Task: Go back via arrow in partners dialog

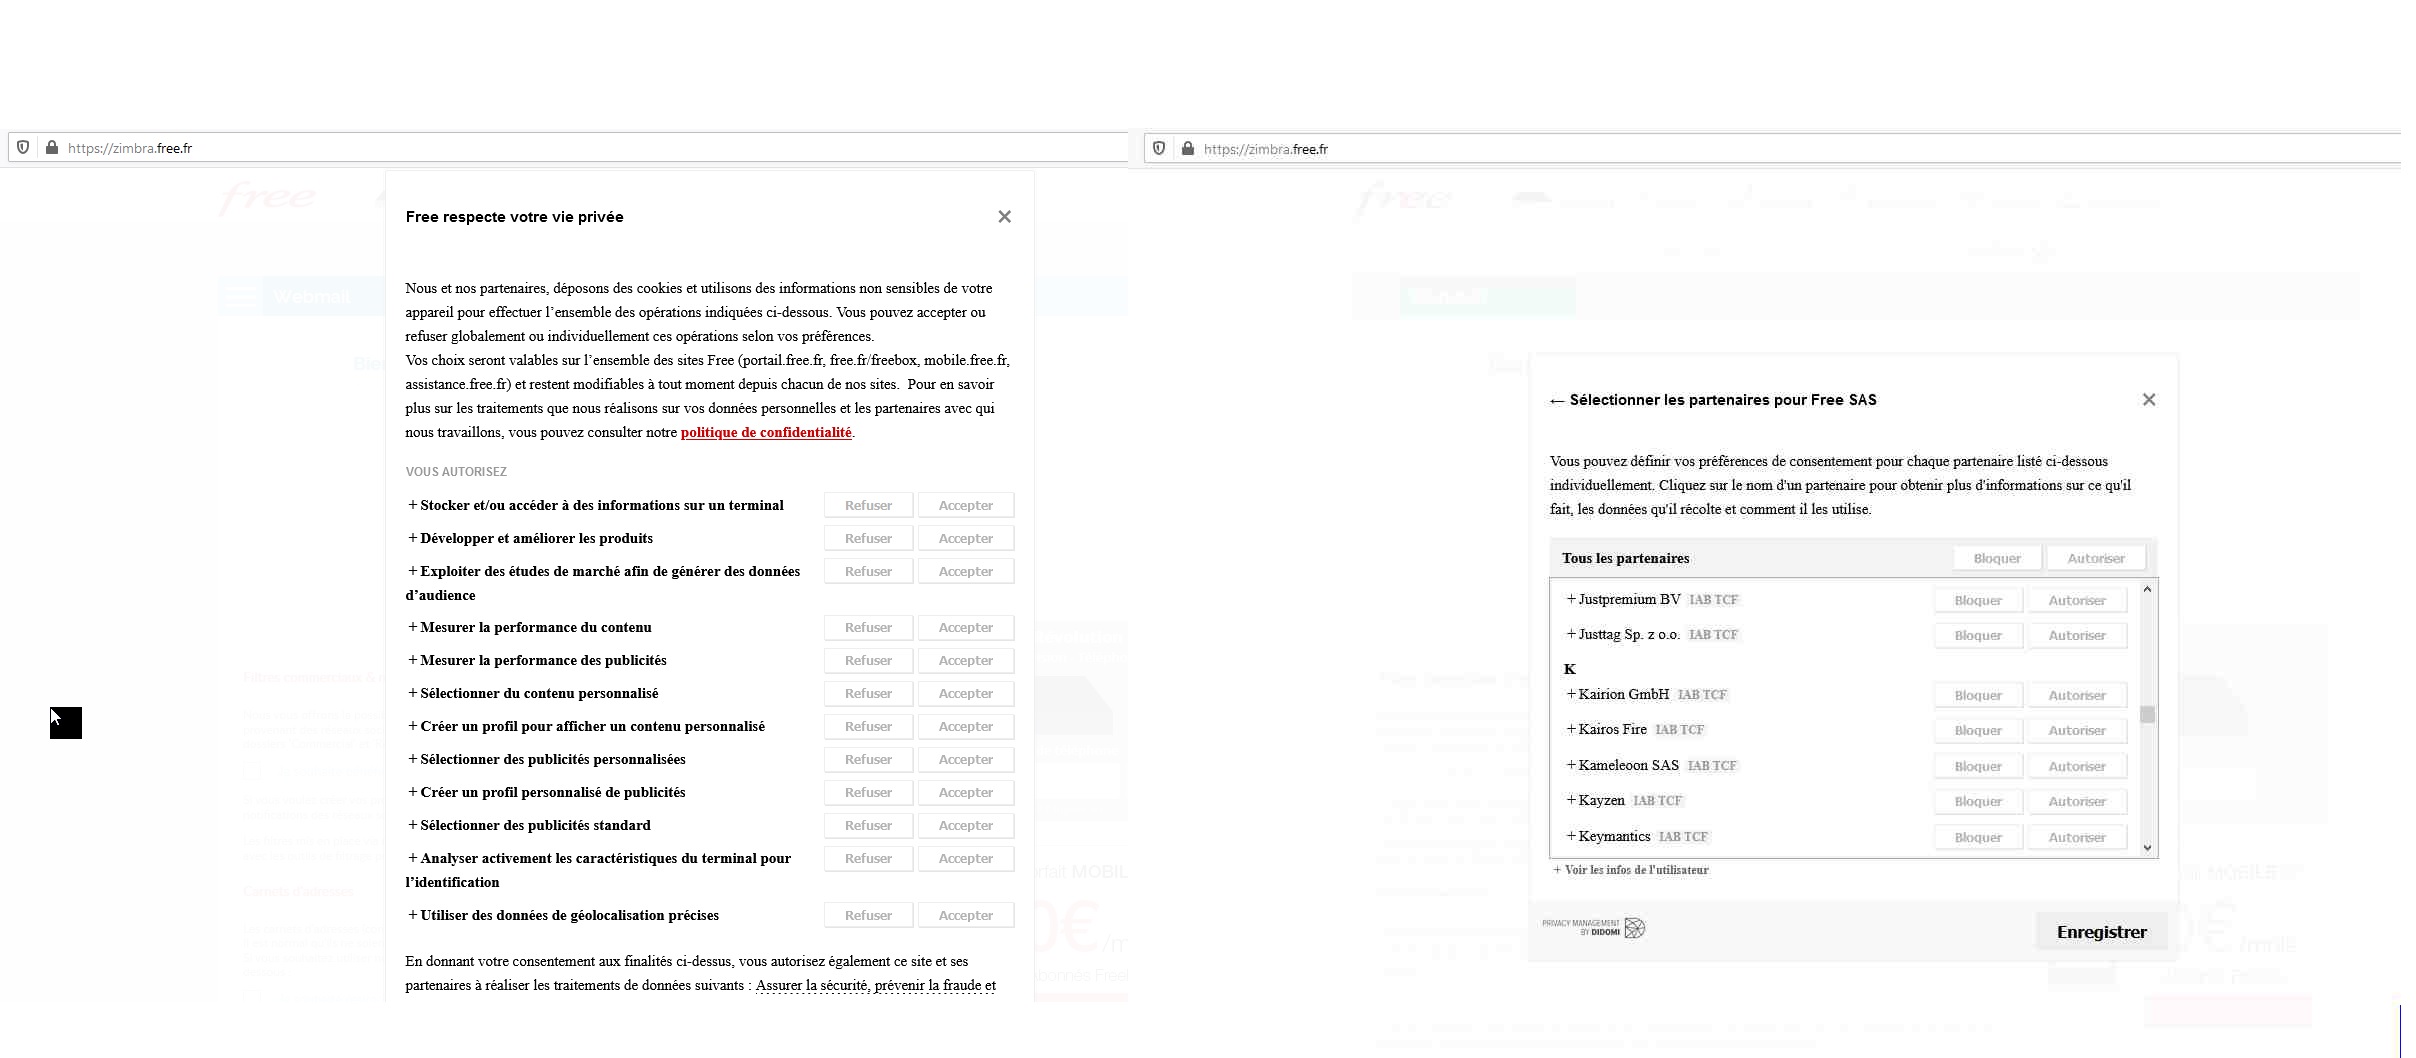Action: click(1557, 400)
